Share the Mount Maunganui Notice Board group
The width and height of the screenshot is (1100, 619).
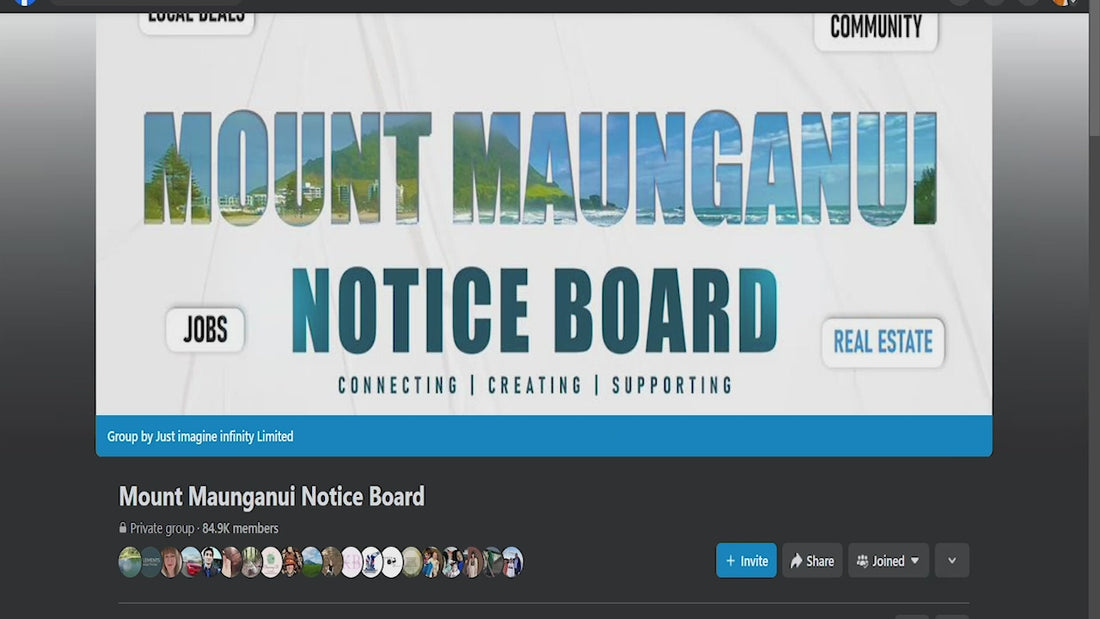pos(812,561)
